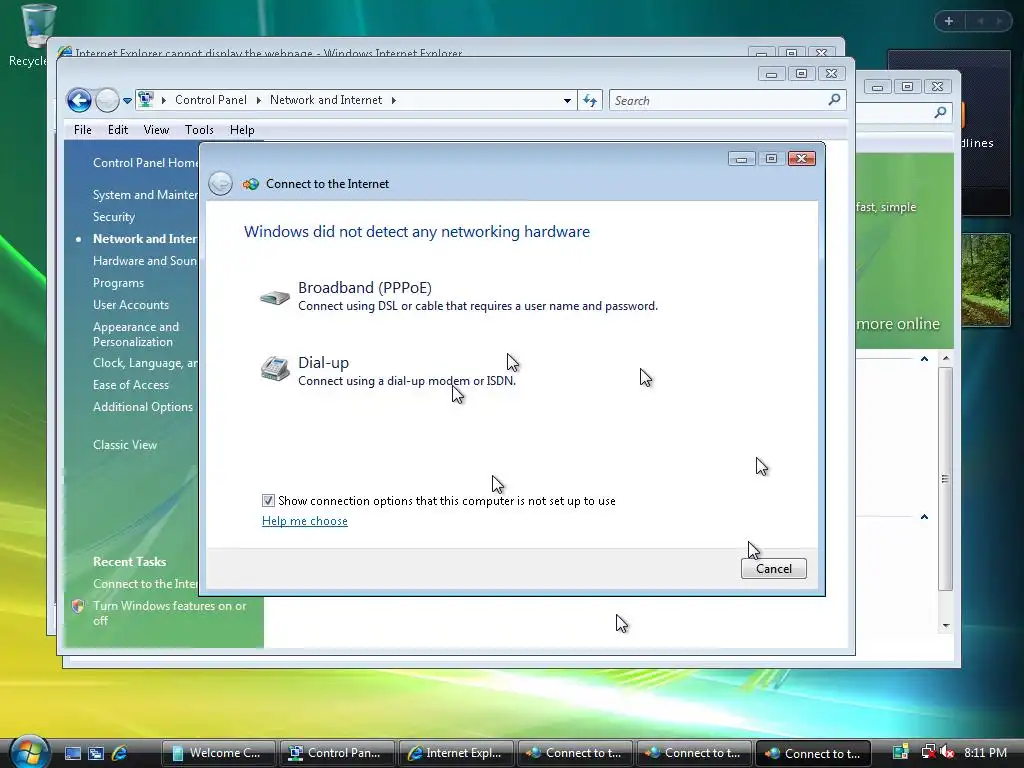
Task: Open Appearance and Personalization category
Action: point(136,334)
